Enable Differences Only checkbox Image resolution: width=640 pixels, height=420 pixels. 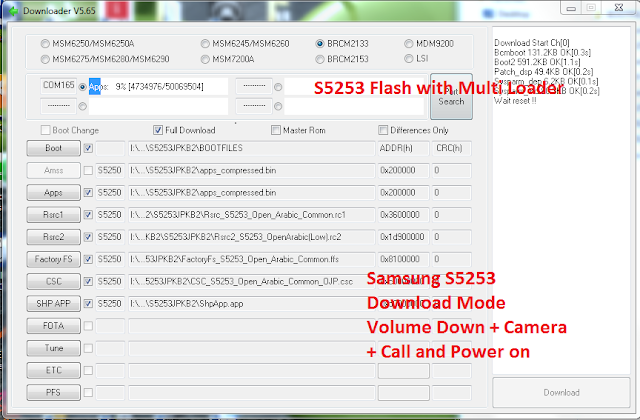tap(383, 130)
